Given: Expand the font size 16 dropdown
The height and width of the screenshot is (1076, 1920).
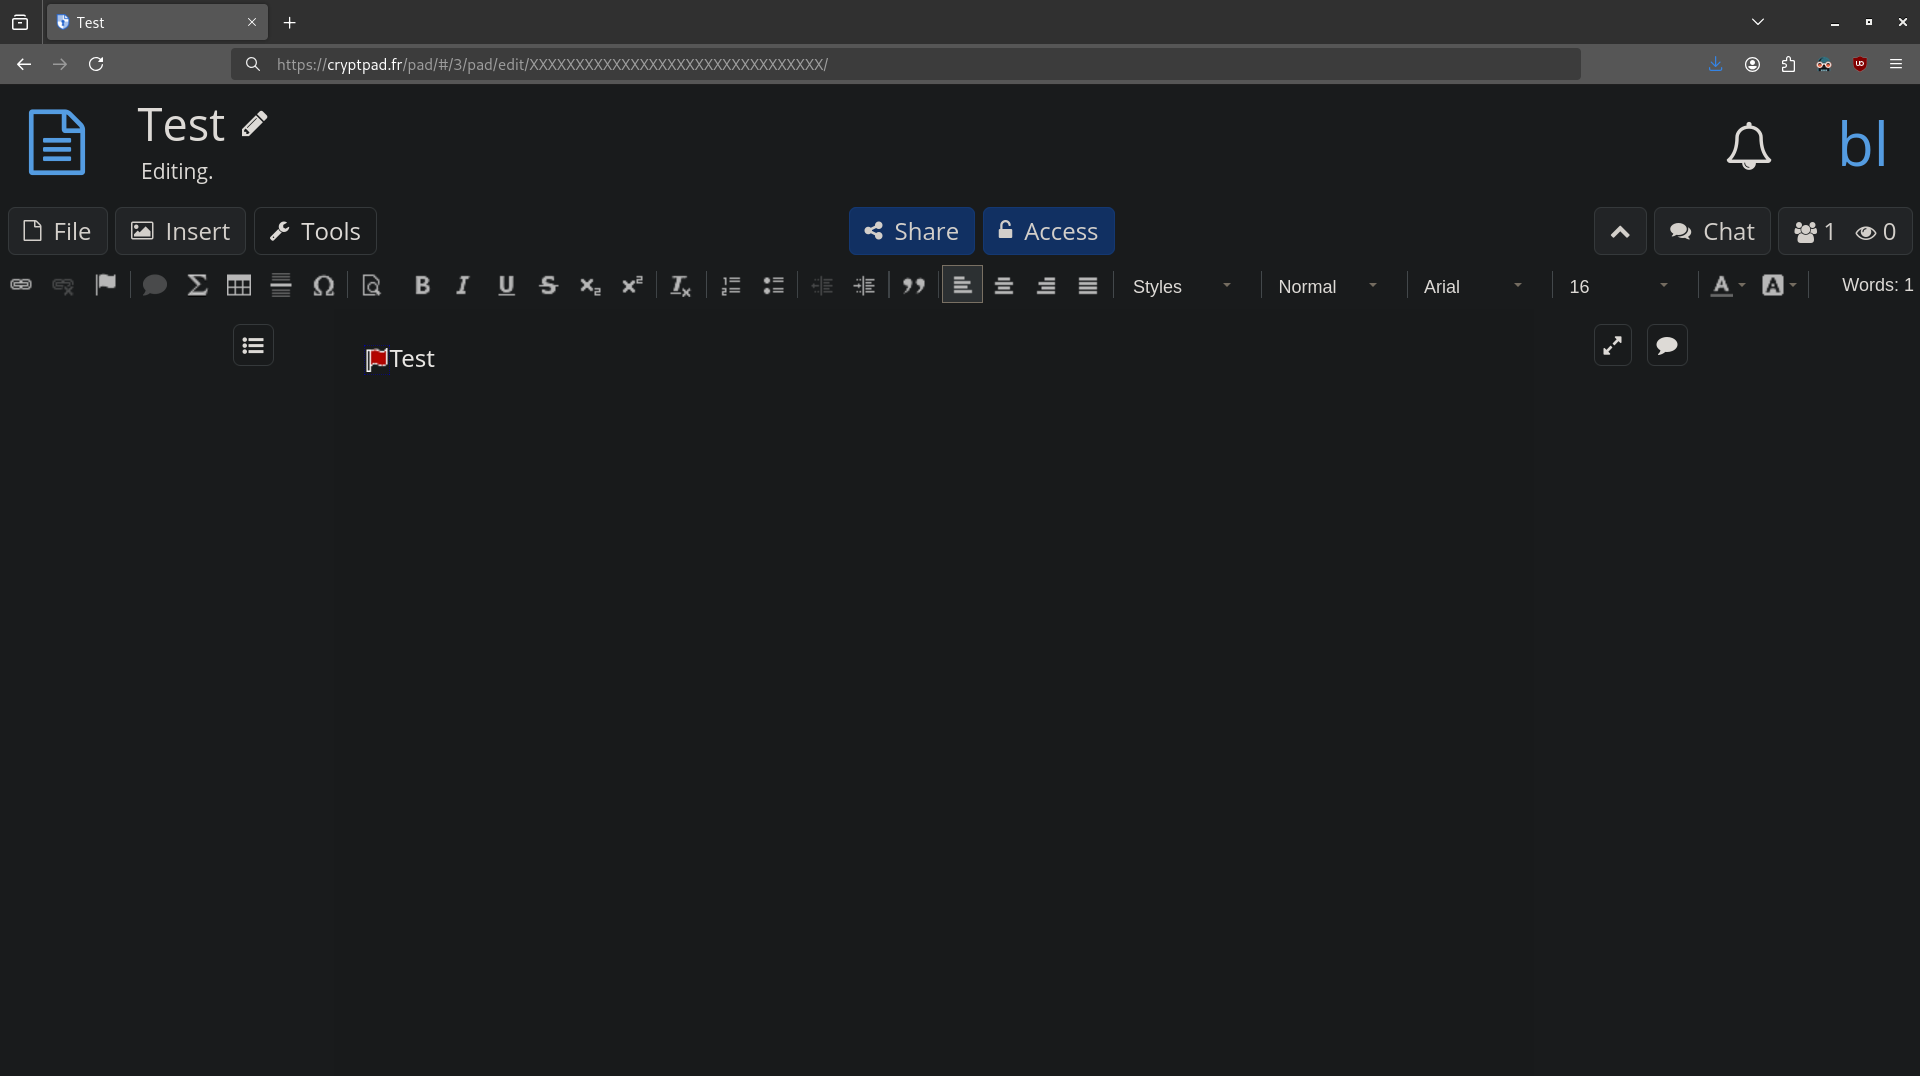Looking at the screenshot, I should click(1617, 287).
